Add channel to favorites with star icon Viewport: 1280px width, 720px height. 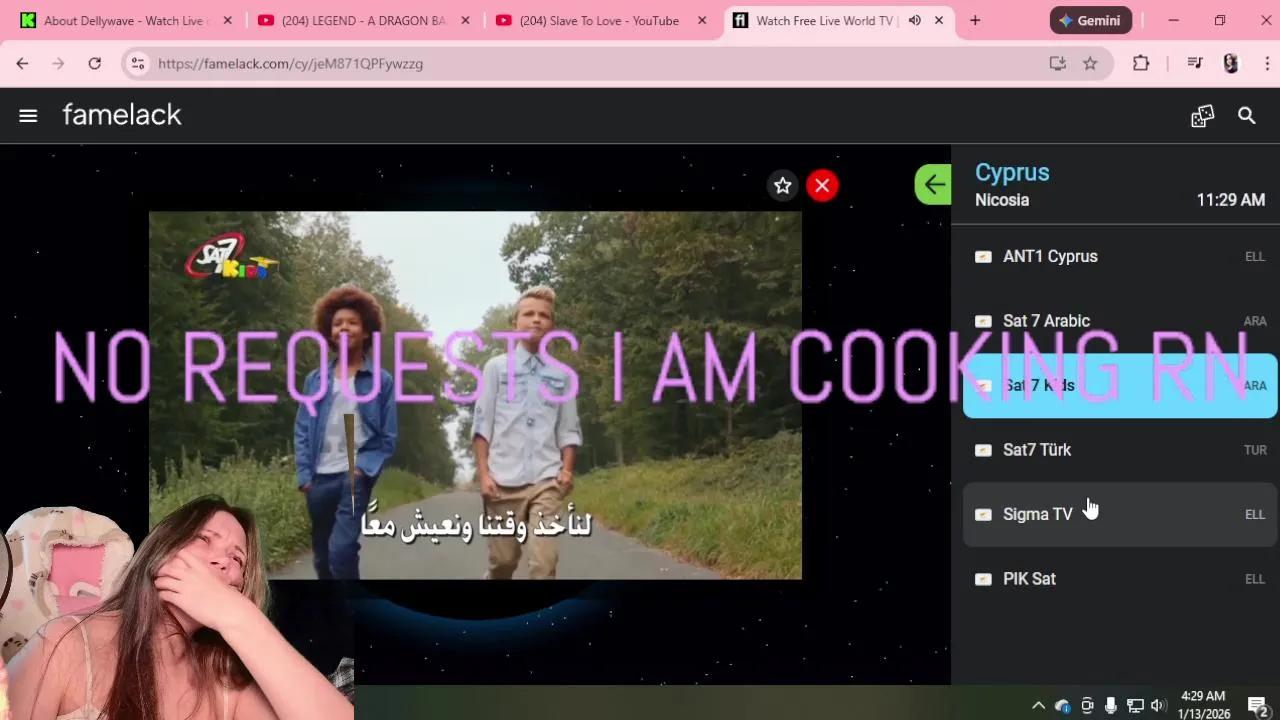[x=783, y=185]
